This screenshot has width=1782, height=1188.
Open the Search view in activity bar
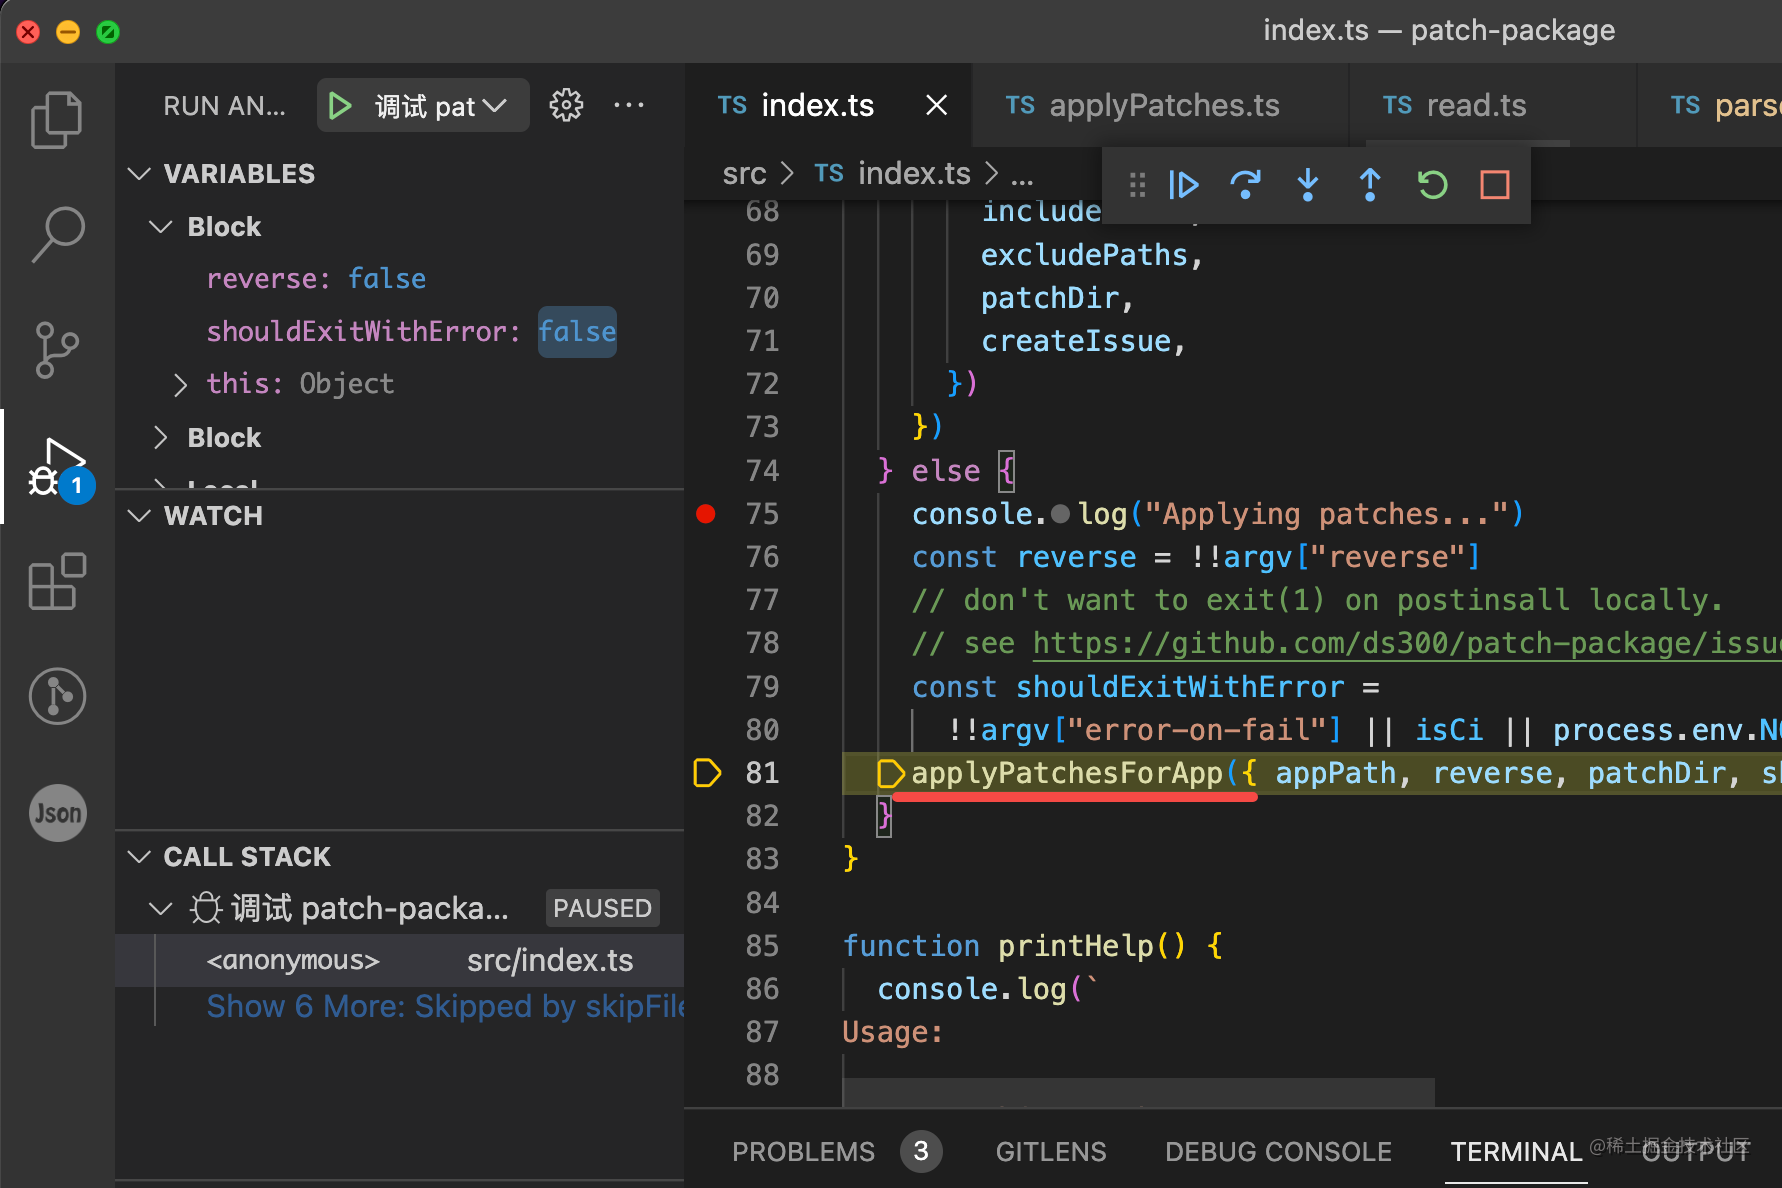click(x=57, y=234)
